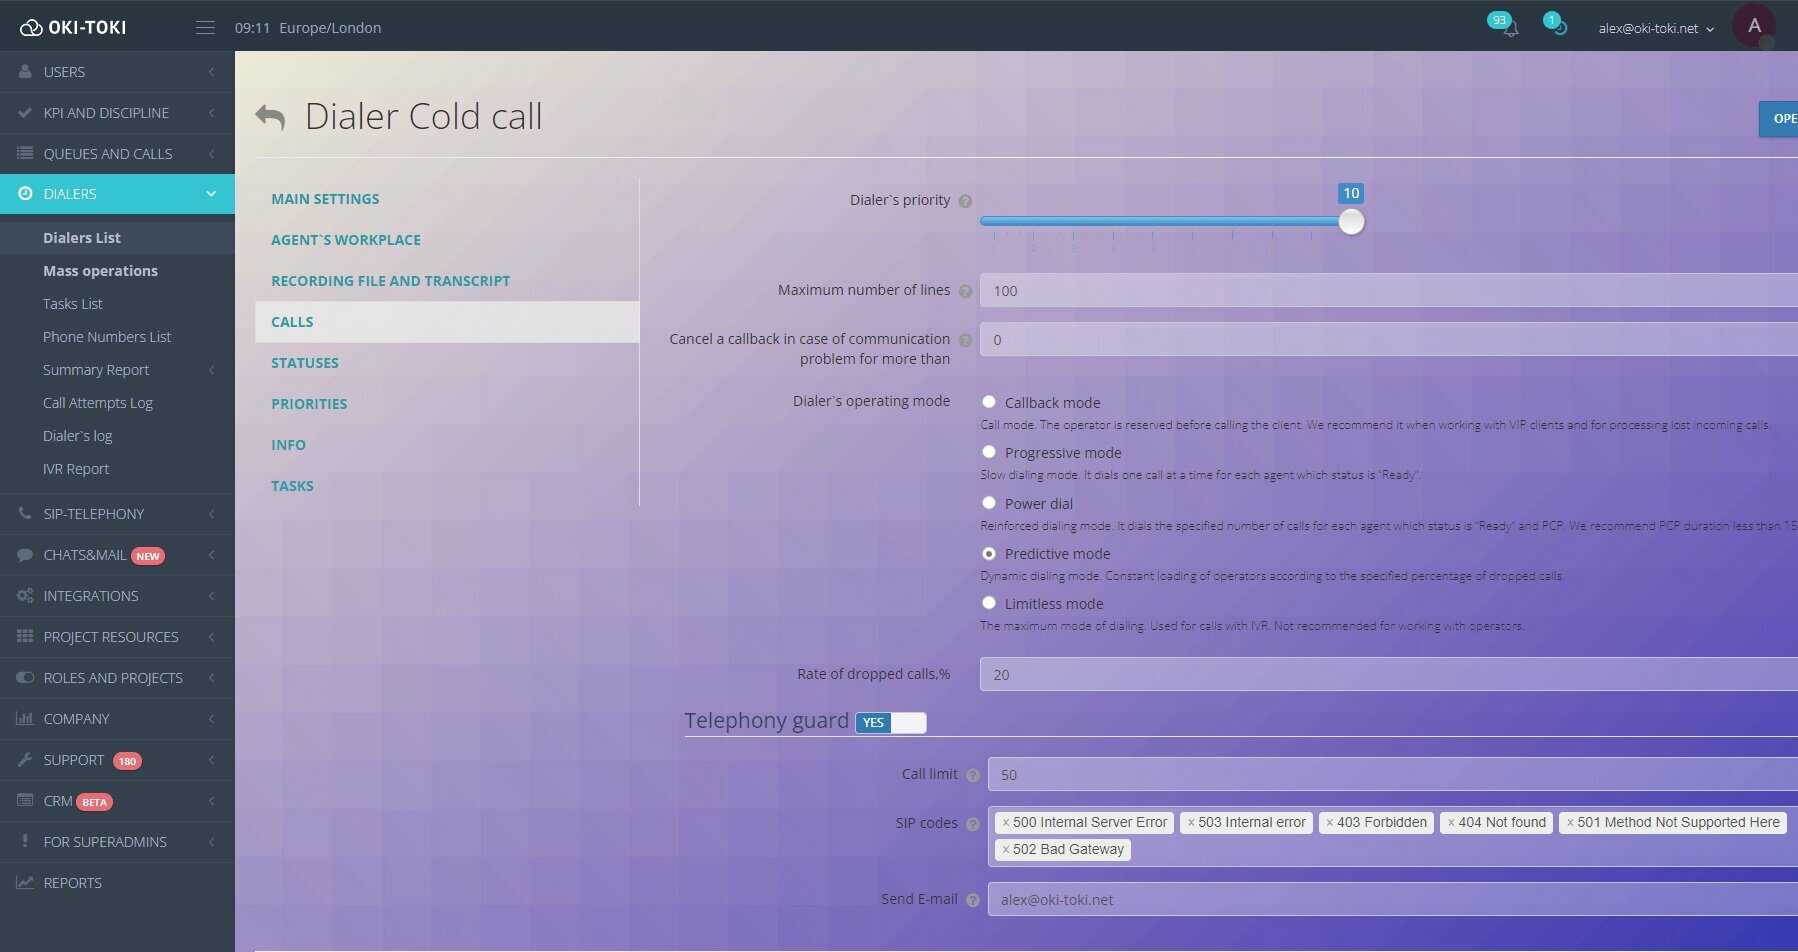Switch to the Statuses tab
Image resolution: width=1798 pixels, height=952 pixels.
click(x=305, y=363)
